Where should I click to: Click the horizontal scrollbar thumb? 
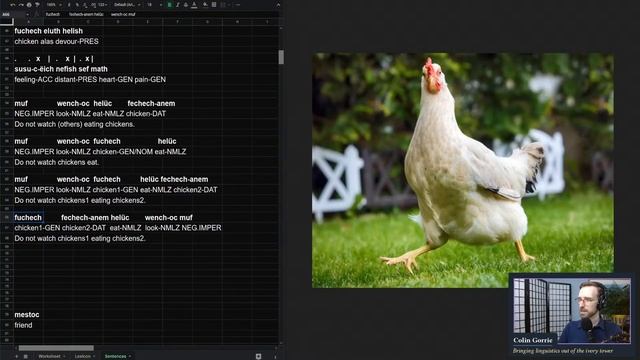tap(56, 348)
